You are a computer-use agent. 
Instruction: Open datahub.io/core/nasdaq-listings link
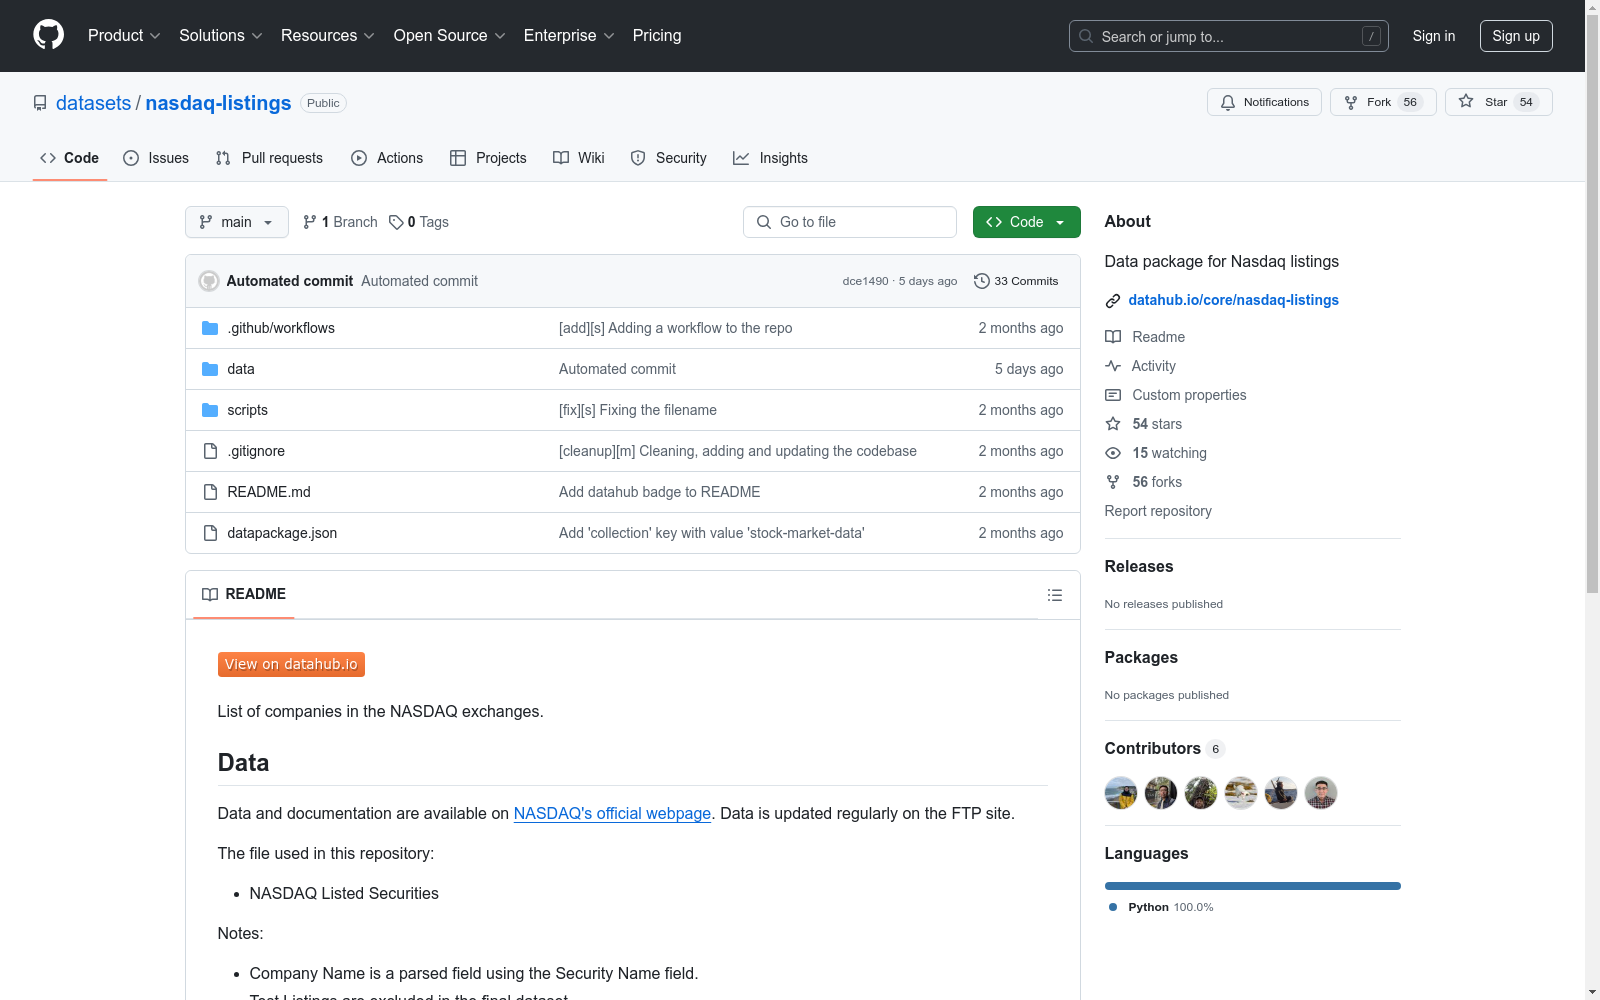pyautogui.click(x=1233, y=300)
